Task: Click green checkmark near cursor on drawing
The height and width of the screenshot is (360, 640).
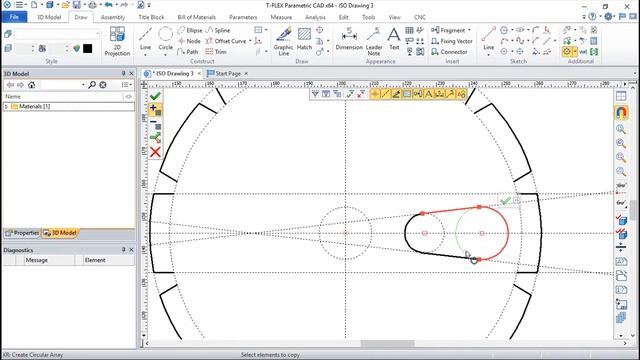Action: pyautogui.click(x=505, y=200)
